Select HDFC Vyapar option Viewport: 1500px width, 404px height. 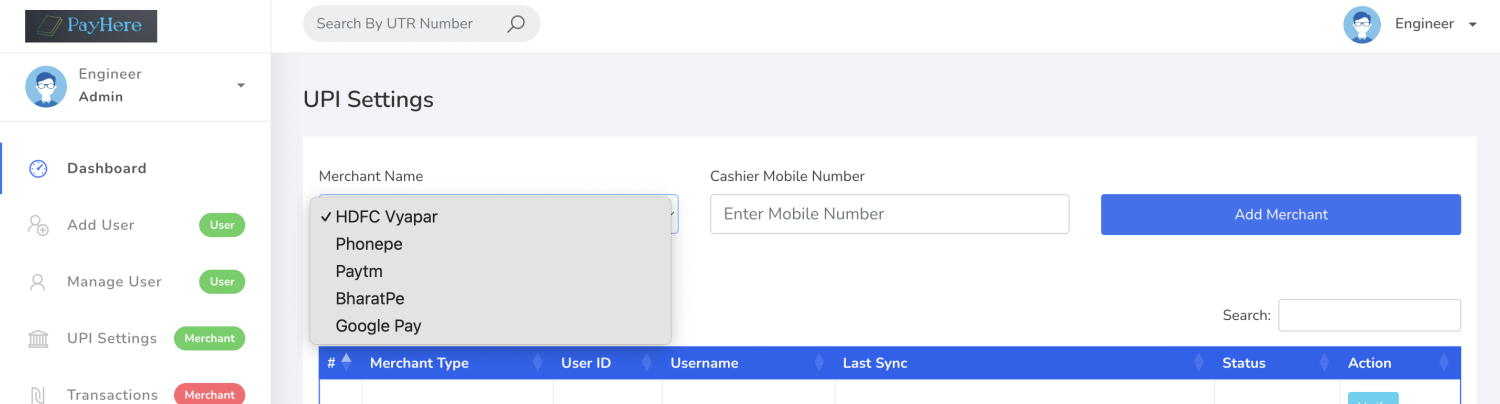click(x=386, y=217)
